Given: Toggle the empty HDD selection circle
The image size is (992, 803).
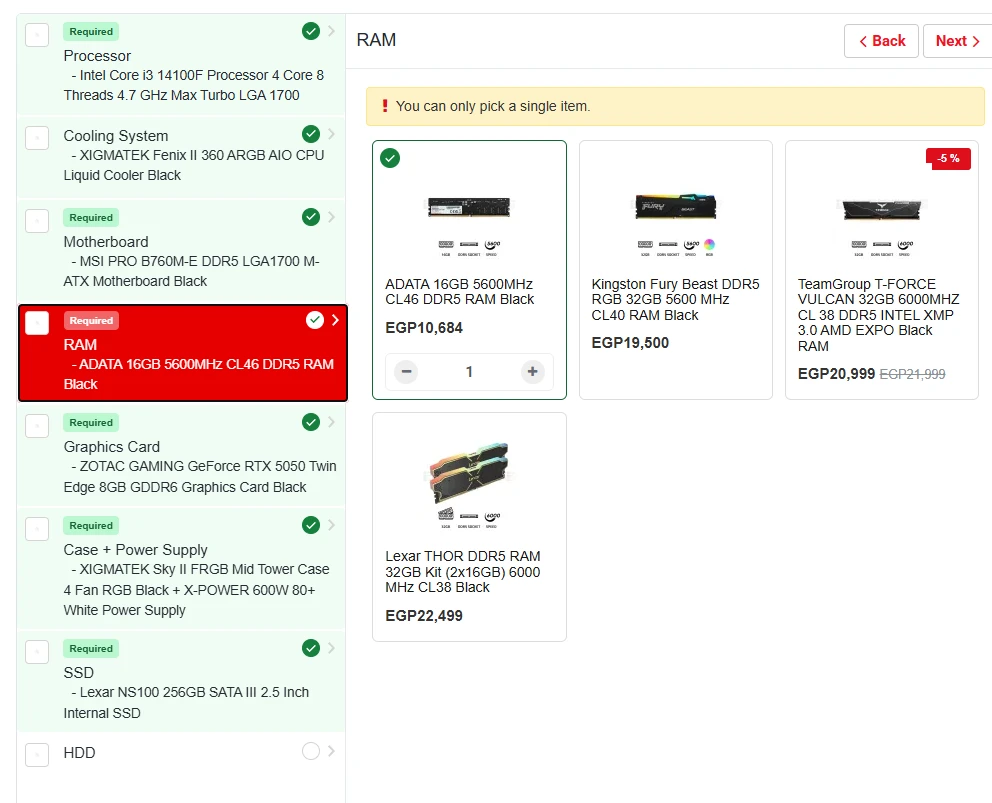Looking at the screenshot, I should click(311, 751).
